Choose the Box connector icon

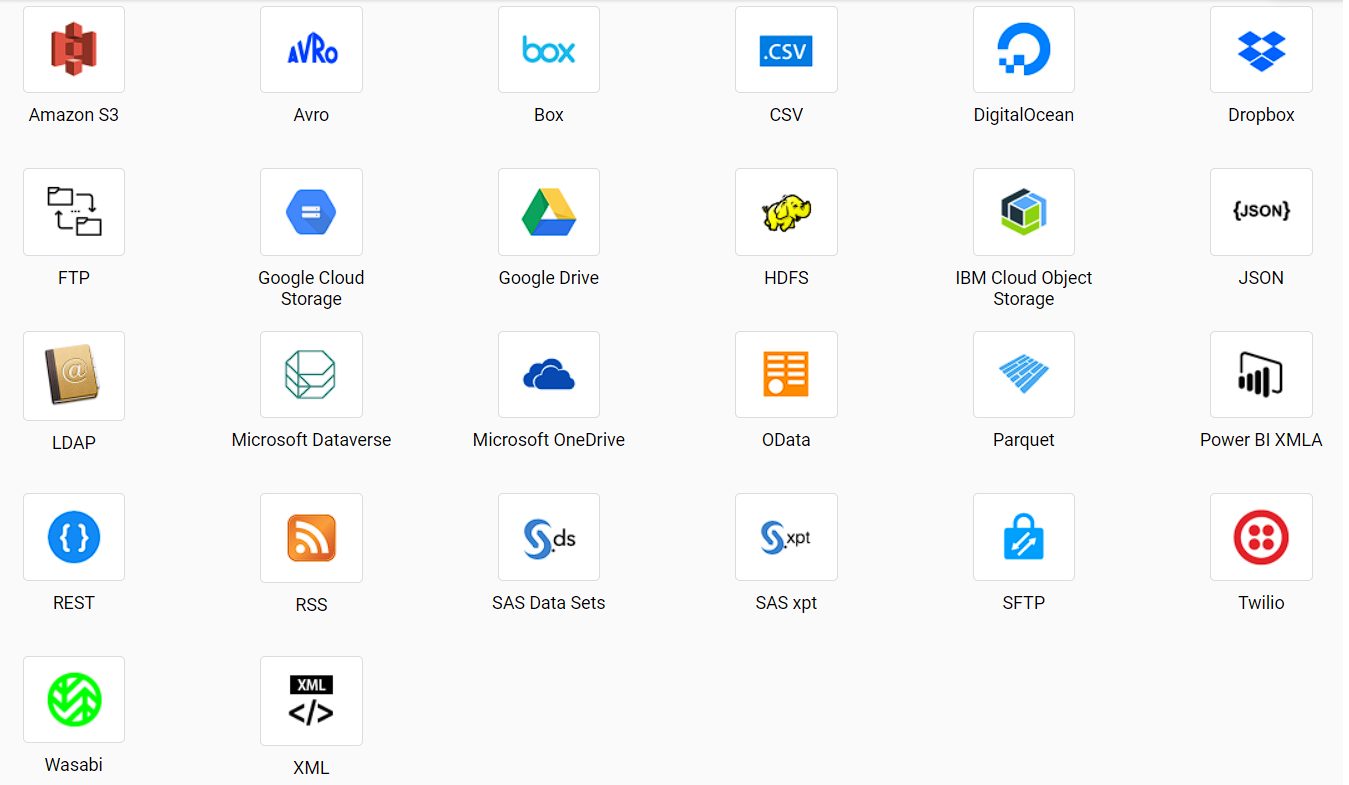[x=549, y=49]
